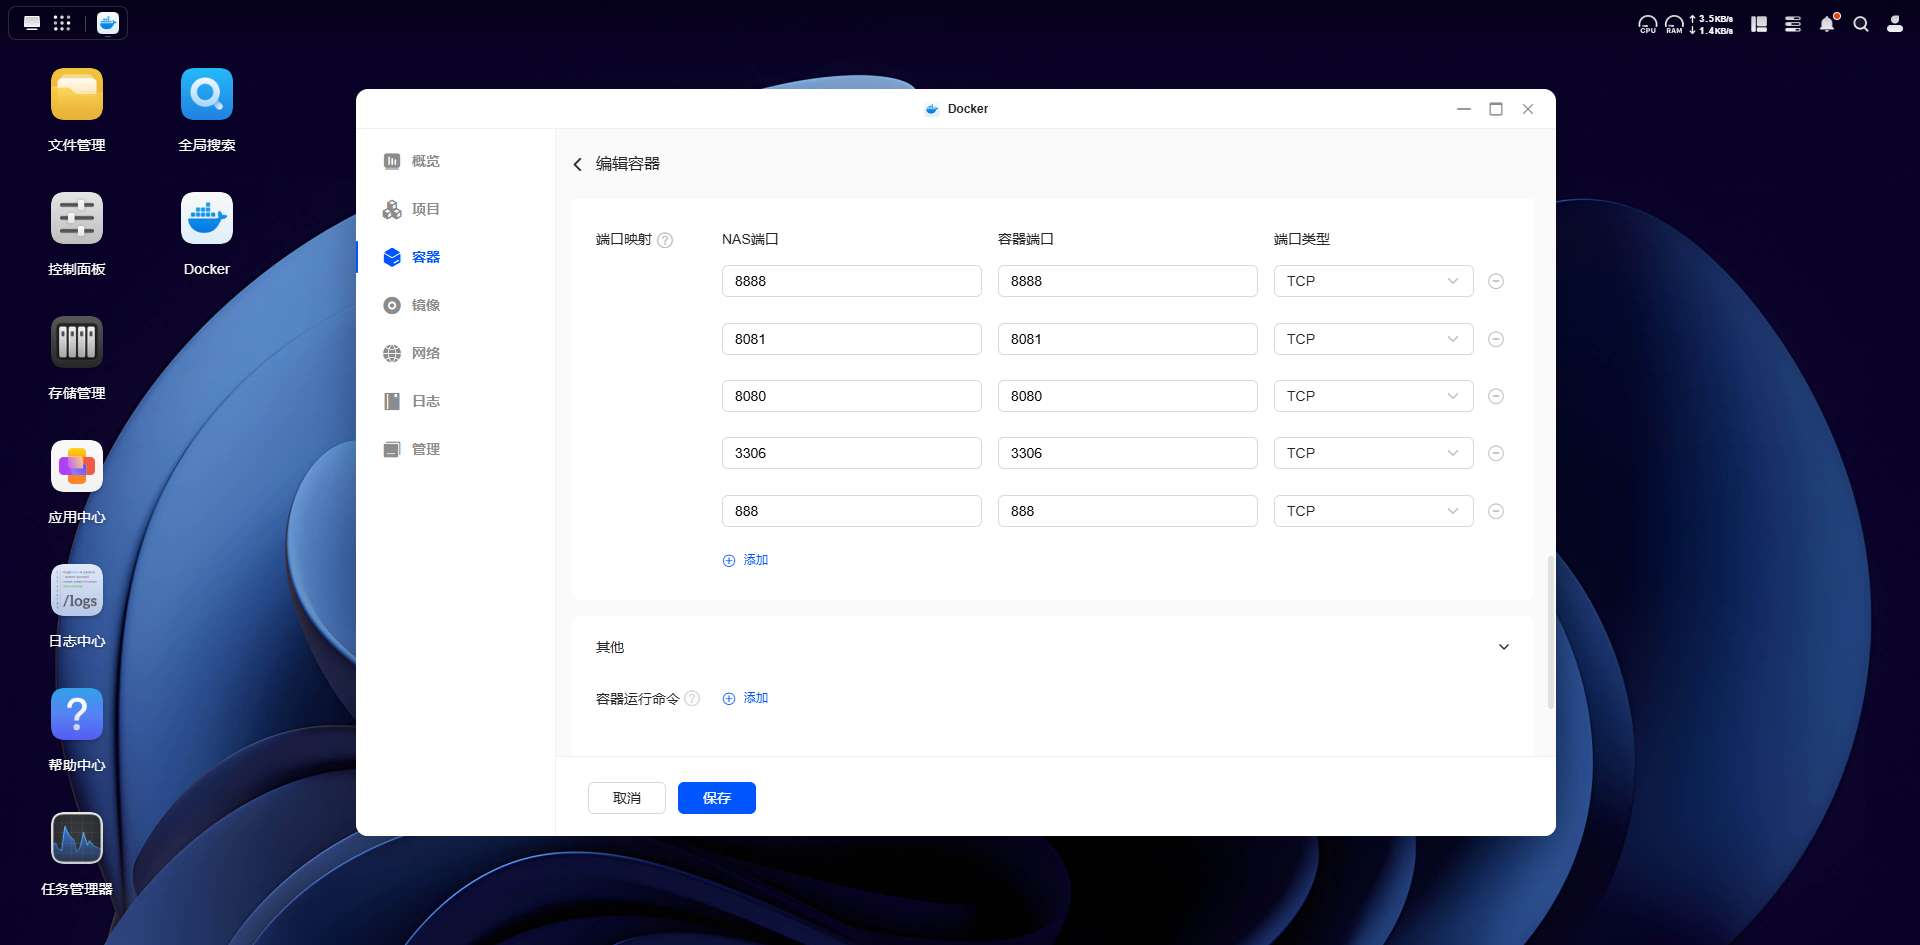This screenshot has width=1920, height=945.
Task: Click the help icon next to 容器运行命令
Action: 692,699
